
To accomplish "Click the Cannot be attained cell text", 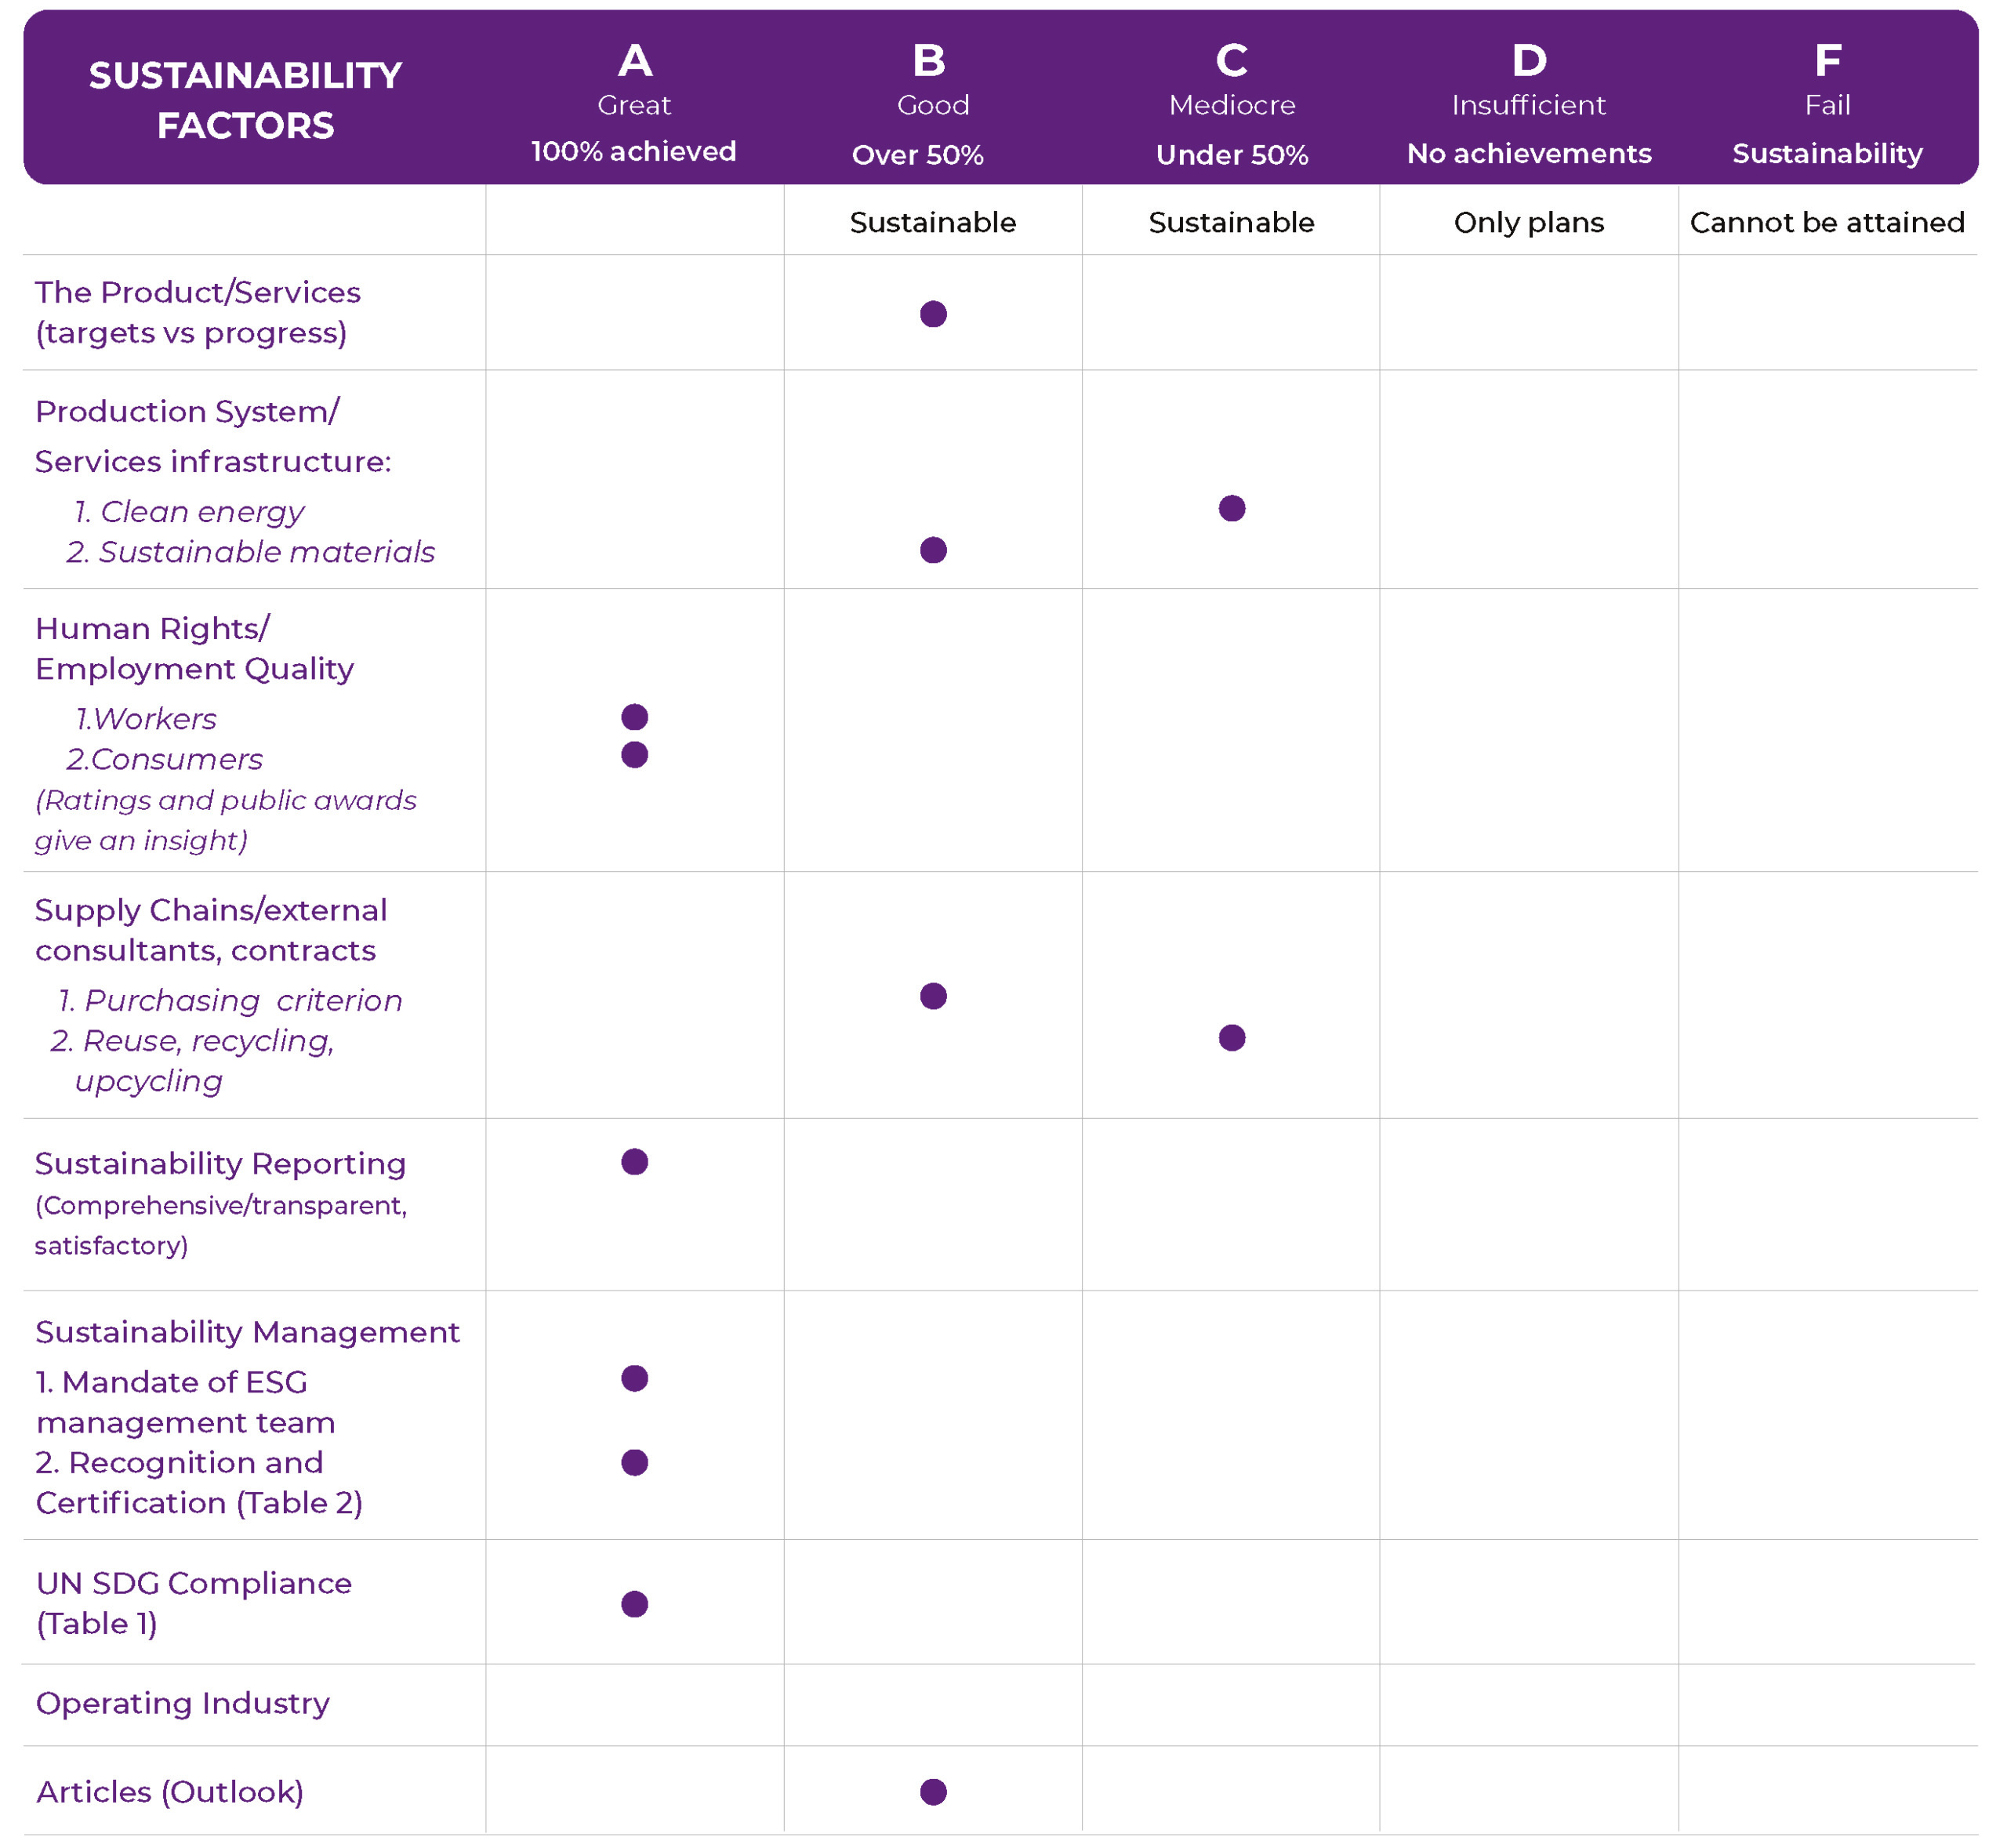I will coord(1827,222).
